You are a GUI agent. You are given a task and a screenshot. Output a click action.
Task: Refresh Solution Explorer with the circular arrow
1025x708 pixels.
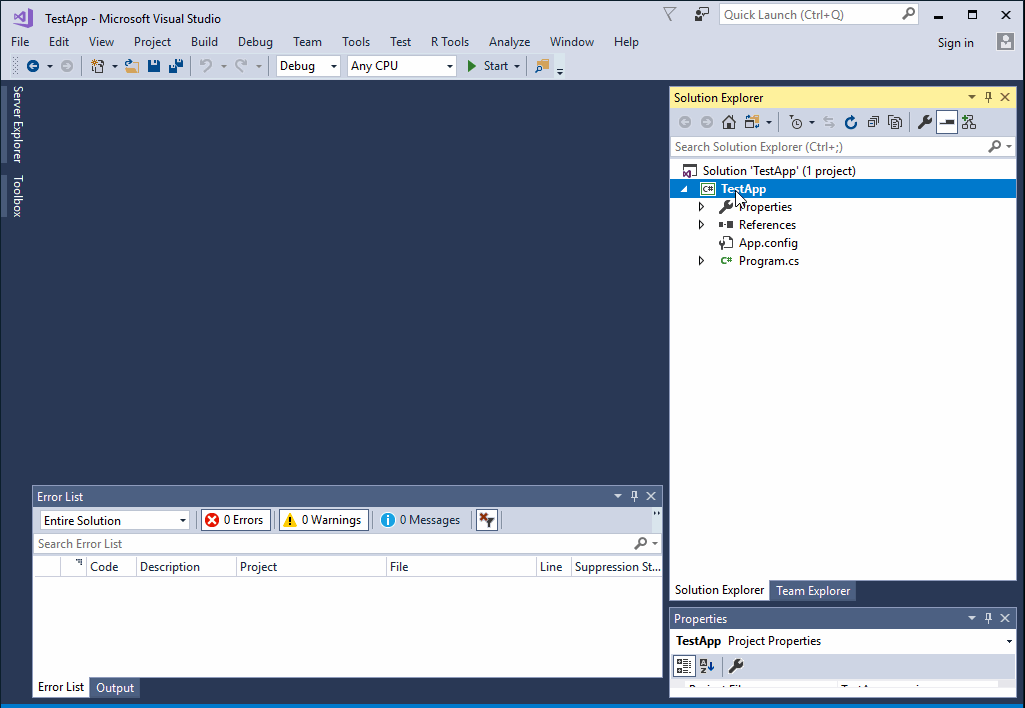pyautogui.click(x=850, y=122)
